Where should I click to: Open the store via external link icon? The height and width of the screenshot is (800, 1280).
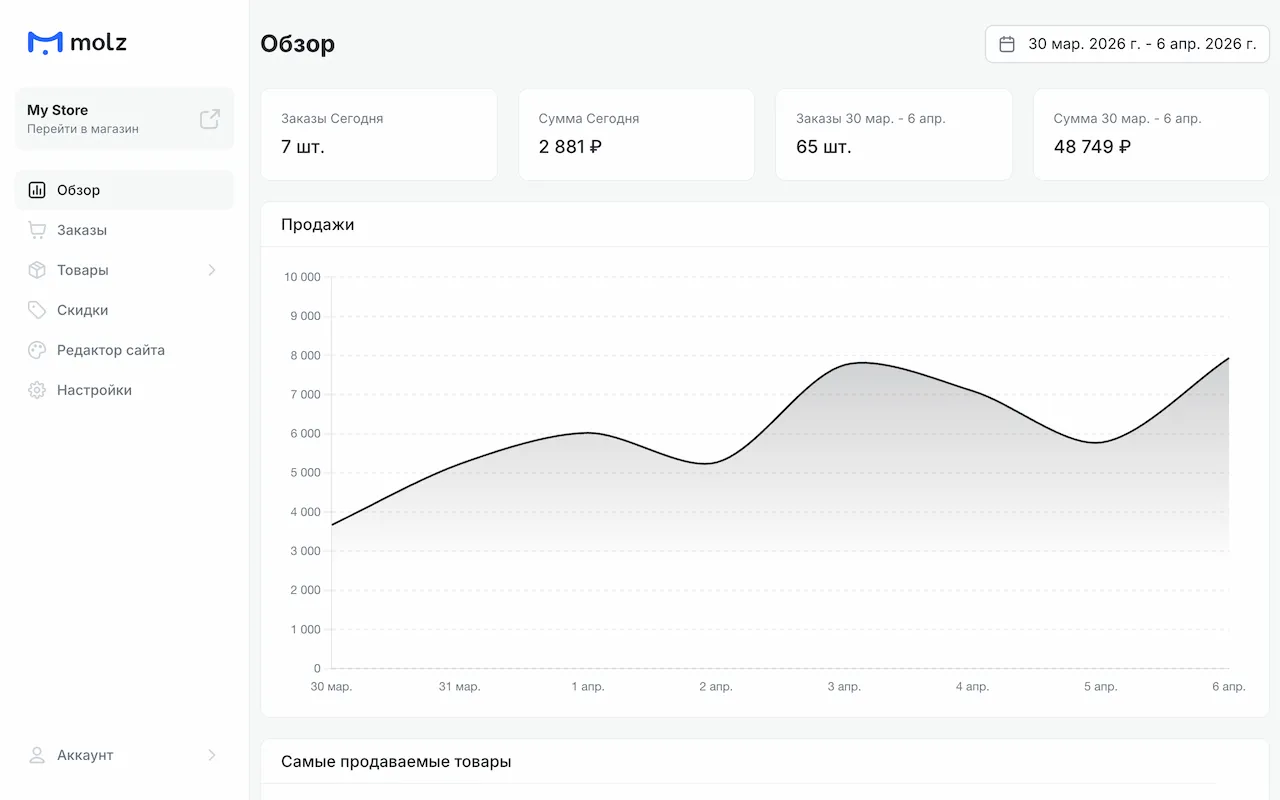point(209,119)
